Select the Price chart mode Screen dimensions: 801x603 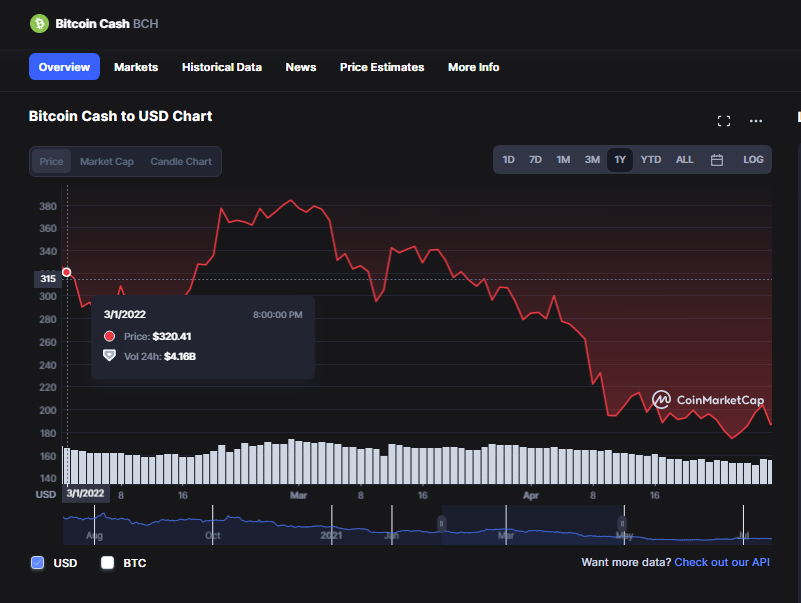tap(51, 161)
